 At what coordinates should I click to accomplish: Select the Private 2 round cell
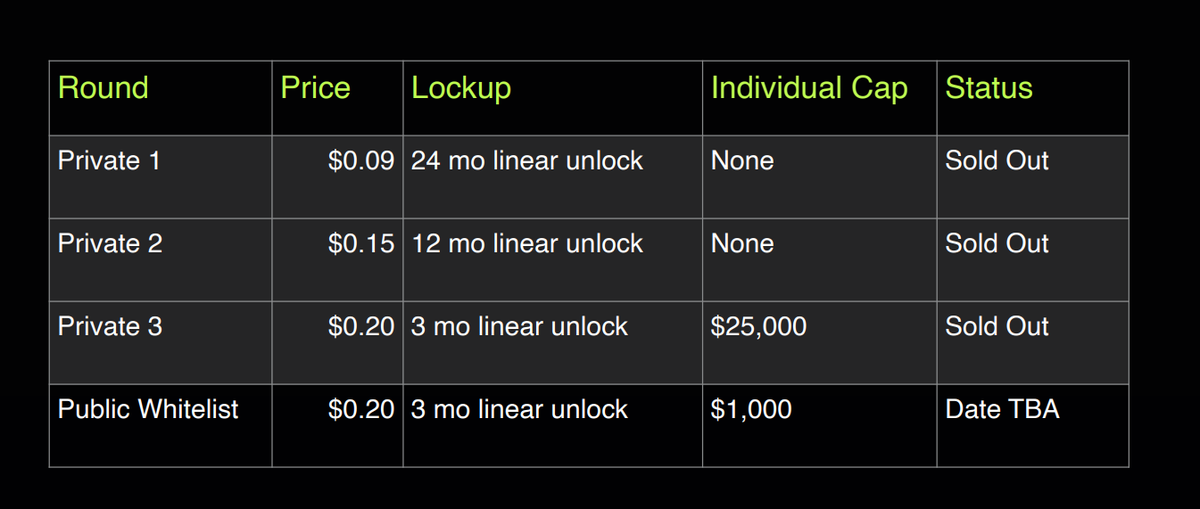tap(110, 244)
